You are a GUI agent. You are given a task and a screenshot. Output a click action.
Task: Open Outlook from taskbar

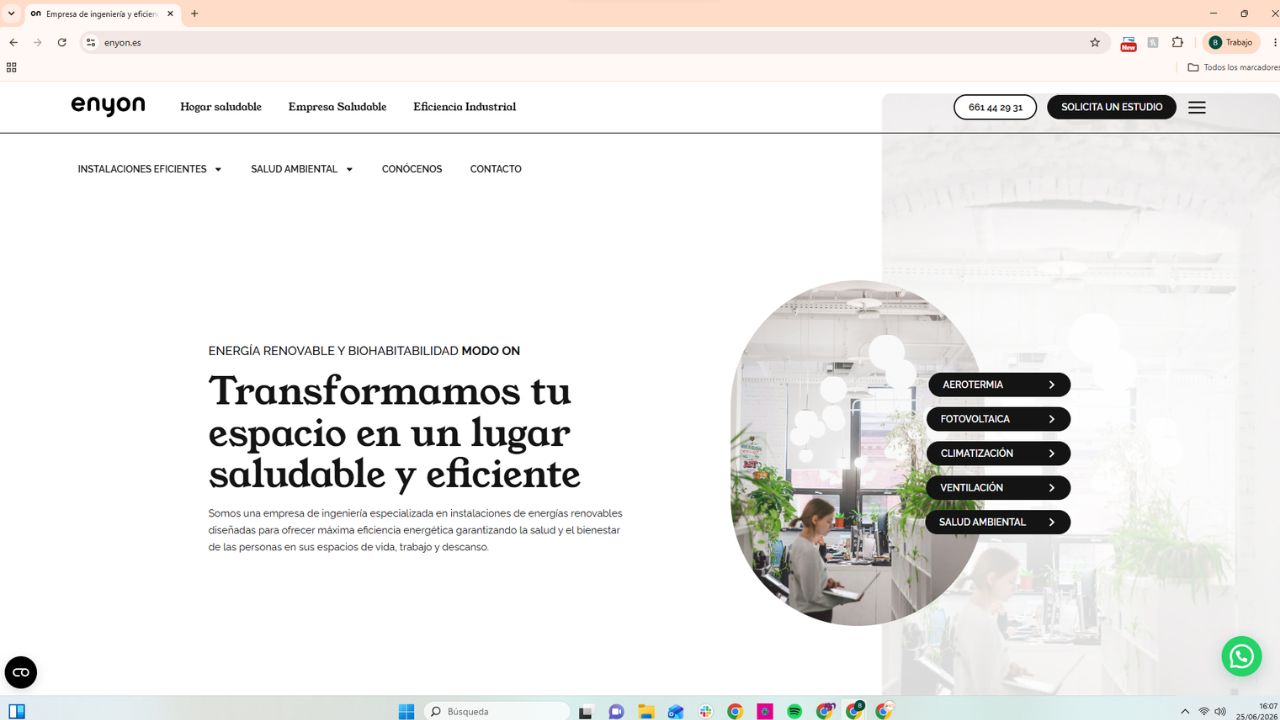pyautogui.click(x=676, y=712)
